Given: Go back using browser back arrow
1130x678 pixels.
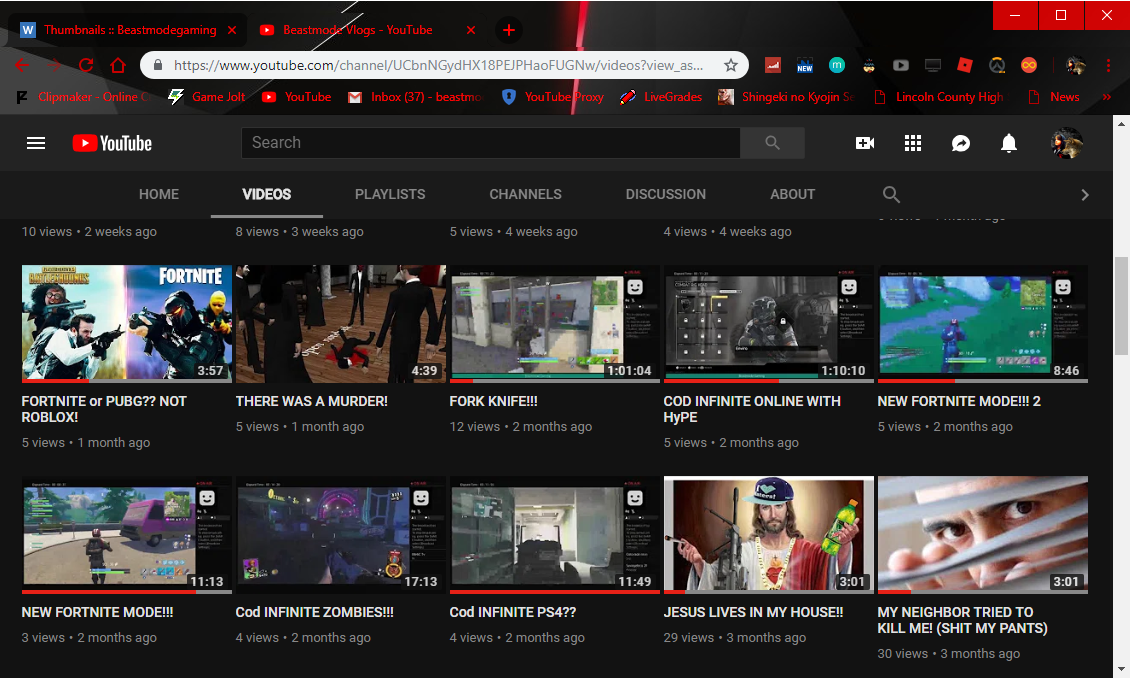Looking at the screenshot, I should 22,66.
